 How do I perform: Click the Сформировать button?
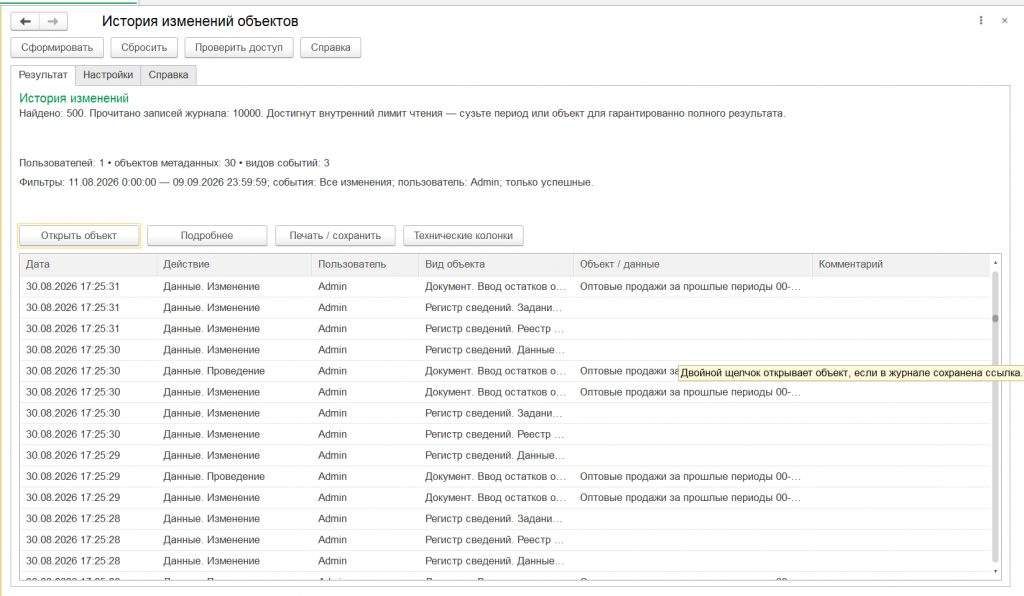57,48
